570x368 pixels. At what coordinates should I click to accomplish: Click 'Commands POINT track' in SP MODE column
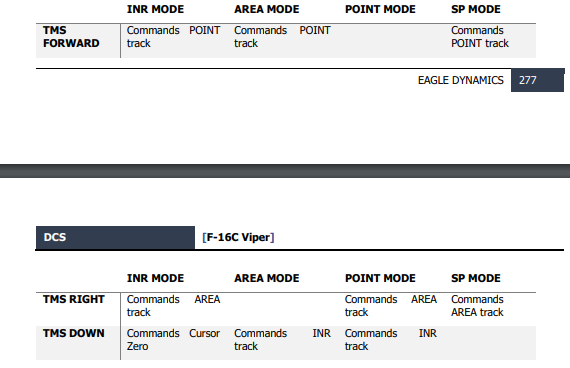(480, 37)
